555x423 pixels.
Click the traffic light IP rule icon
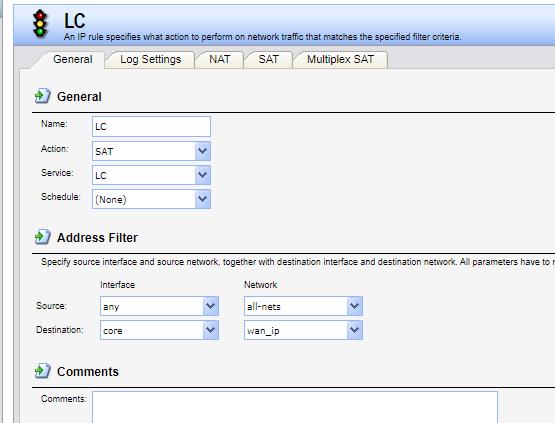[40, 23]
